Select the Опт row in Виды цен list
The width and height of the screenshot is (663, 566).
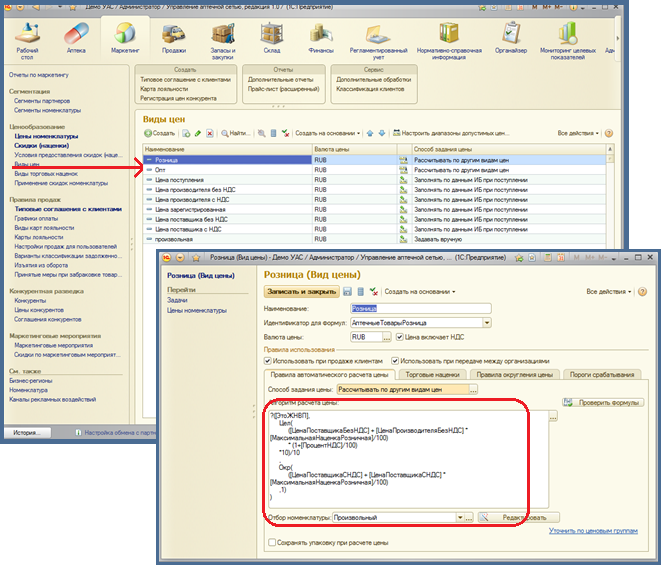coord(374,170)
